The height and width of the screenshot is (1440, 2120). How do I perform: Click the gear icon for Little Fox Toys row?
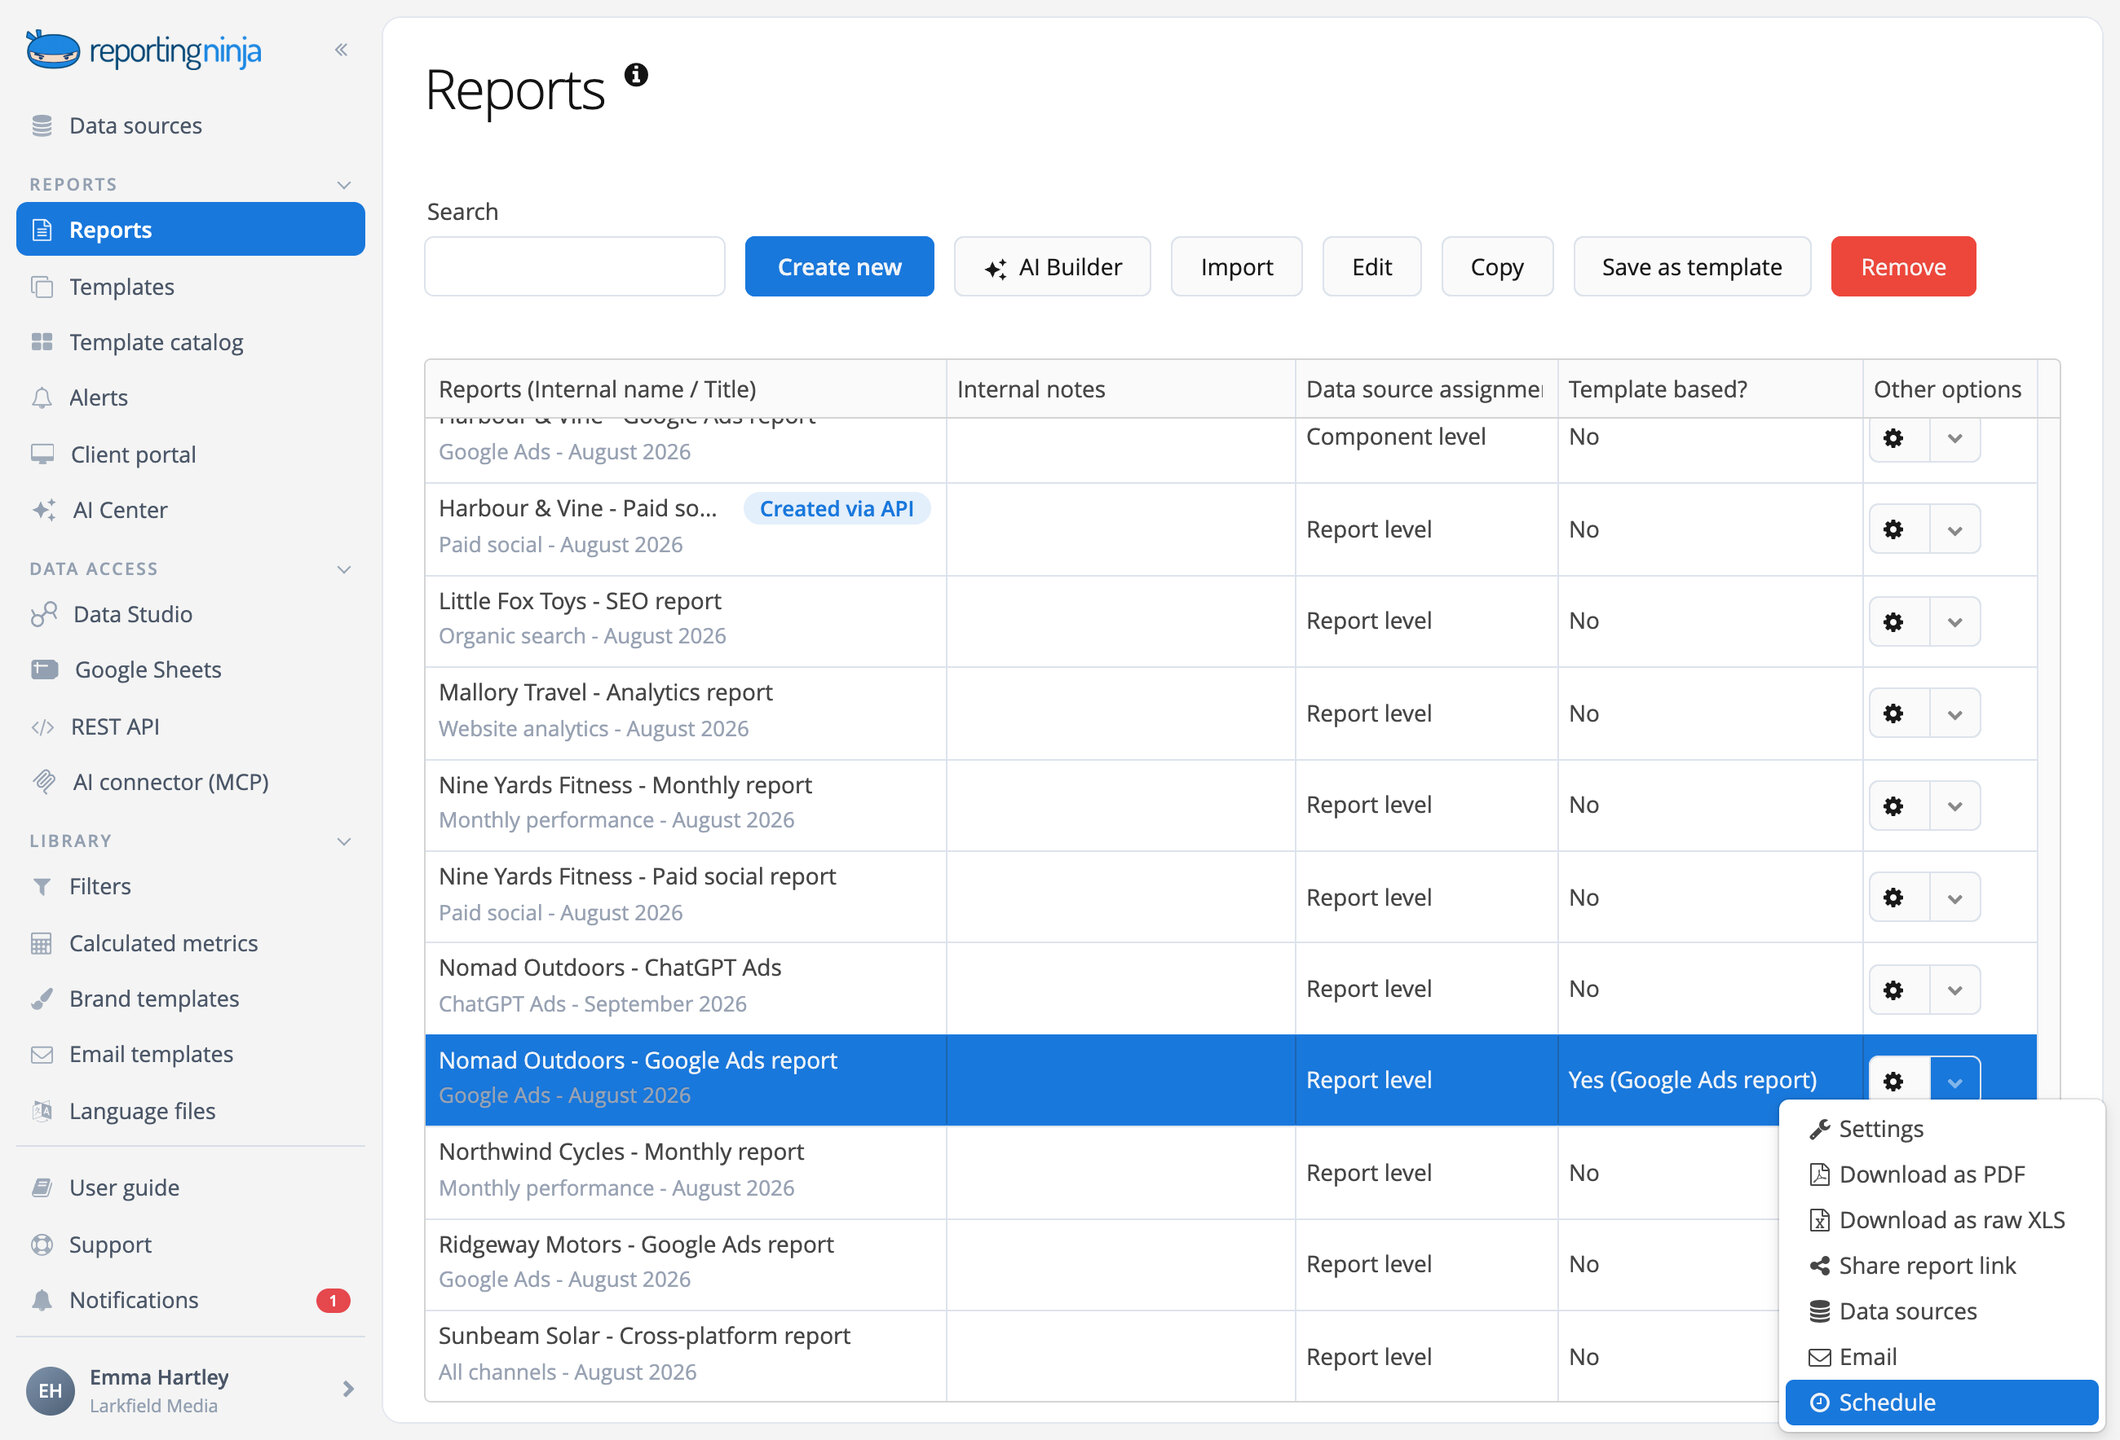1894,621
